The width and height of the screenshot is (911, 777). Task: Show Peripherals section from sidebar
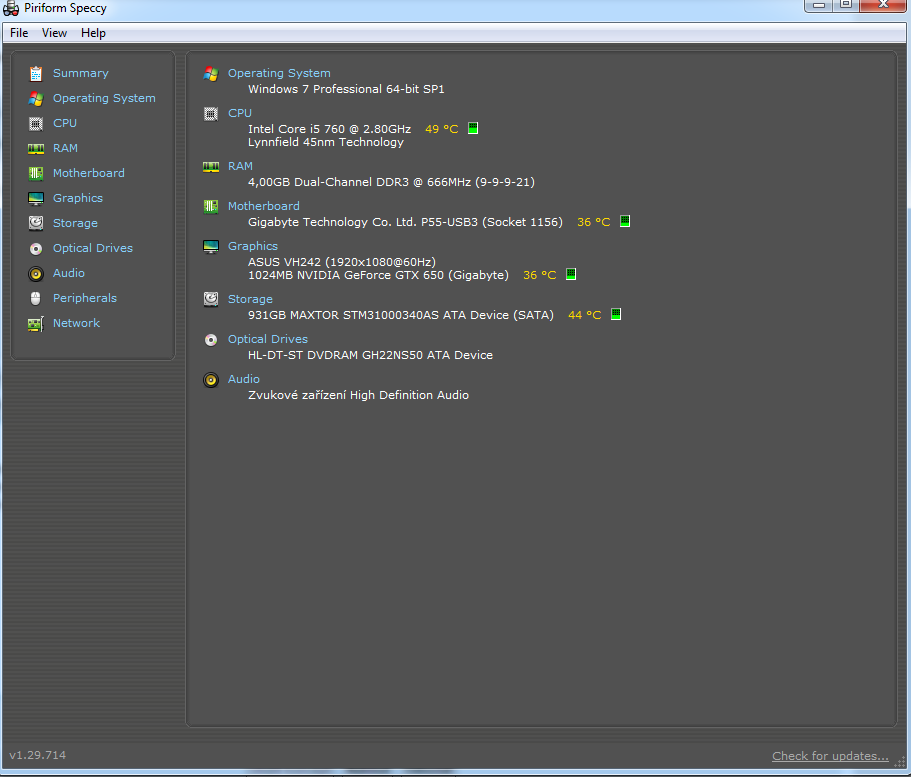tap(85, 298)
